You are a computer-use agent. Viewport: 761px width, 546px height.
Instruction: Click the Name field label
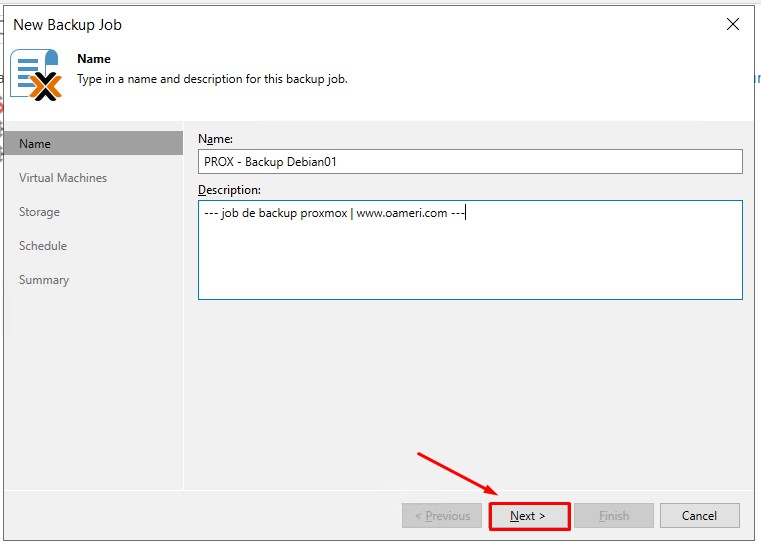(x=215, y=139)
